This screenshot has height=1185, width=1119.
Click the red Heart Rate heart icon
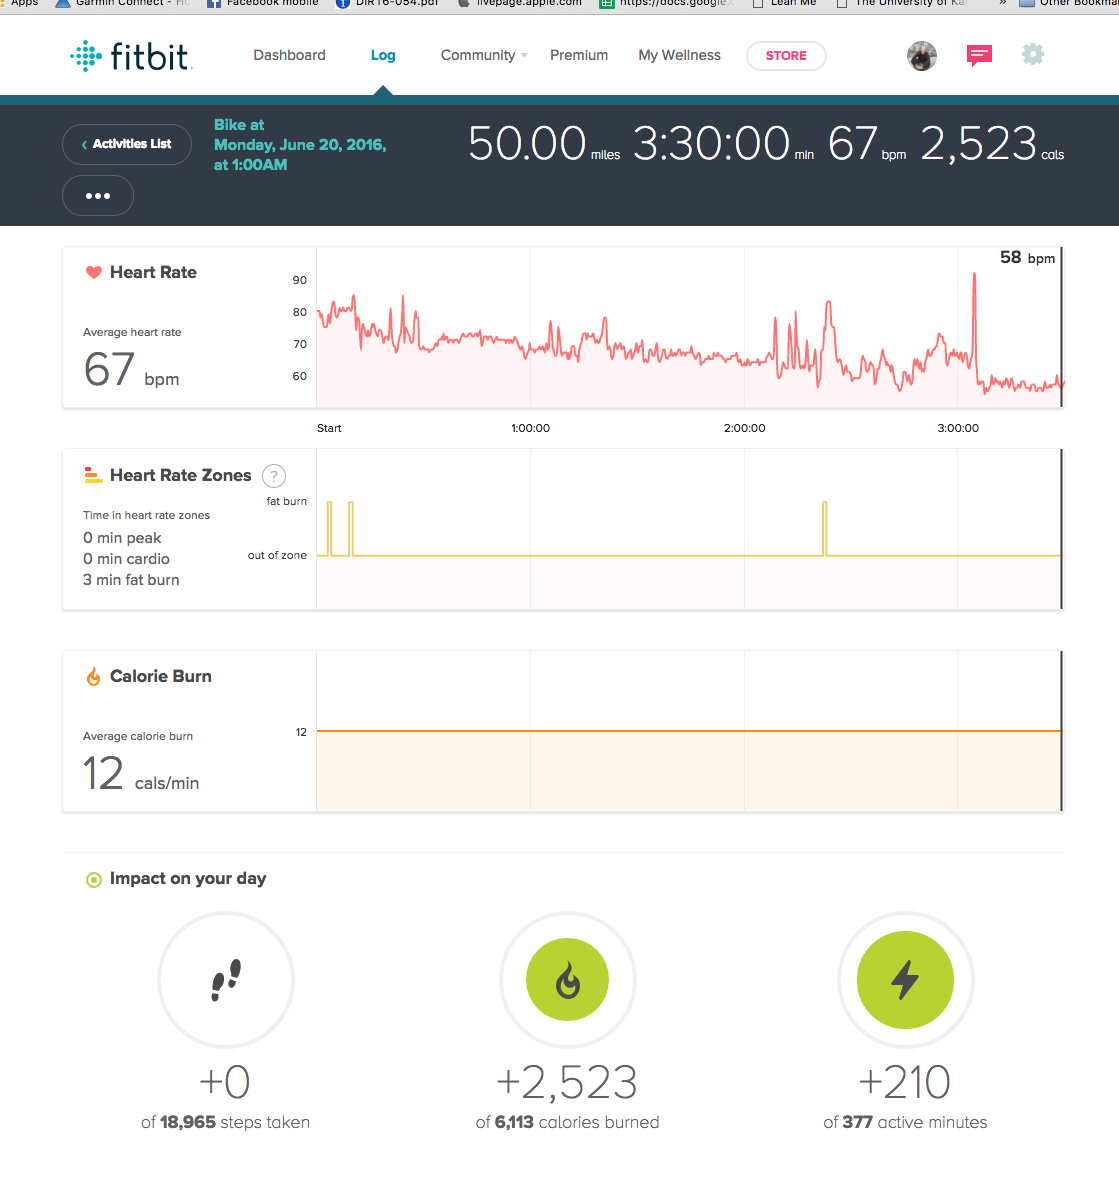pyautogui.click(x=94, y=272)
